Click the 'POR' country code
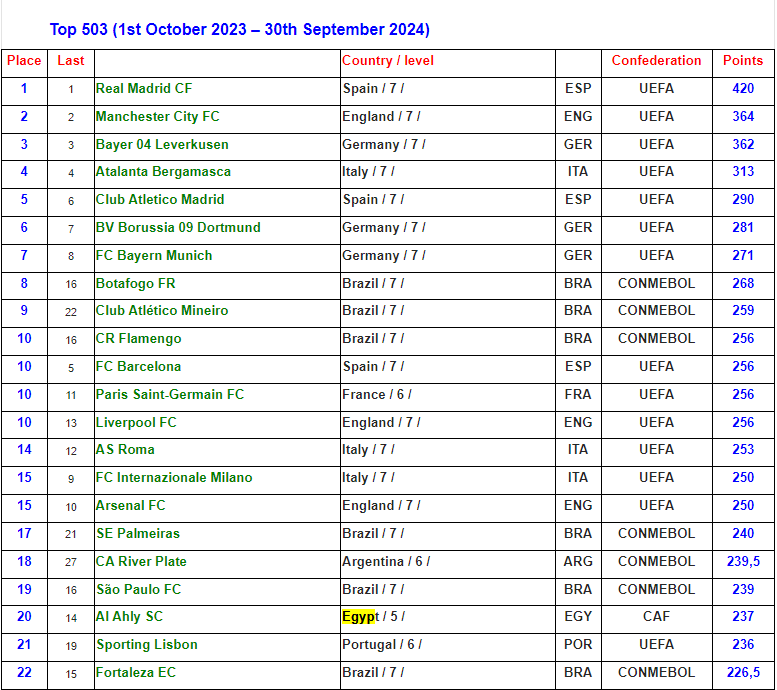 [578, 645]
